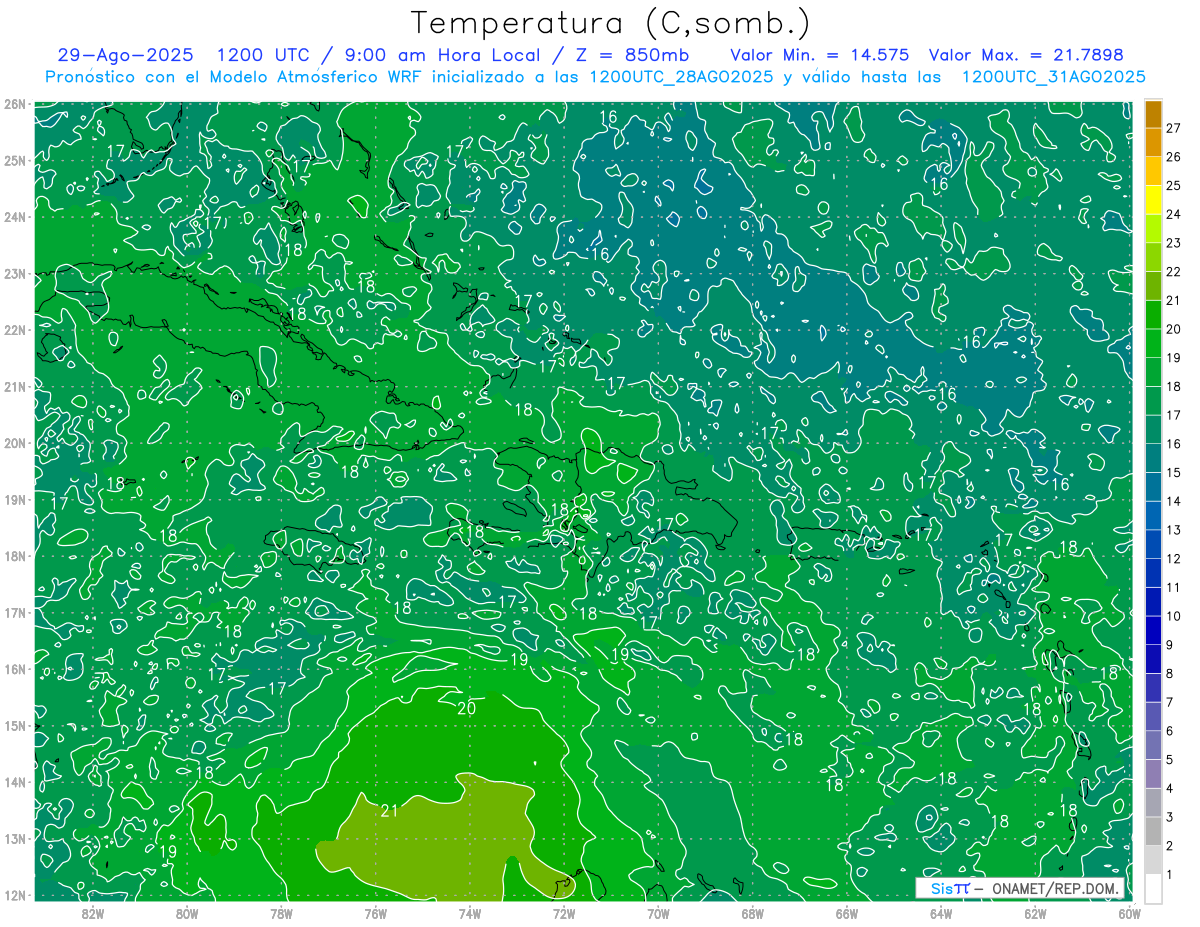Image resolution: width=1200 pixels, height=927 pixels.
Task: Click the "27" value in color scale legend
Action: tap(1174, 128)
